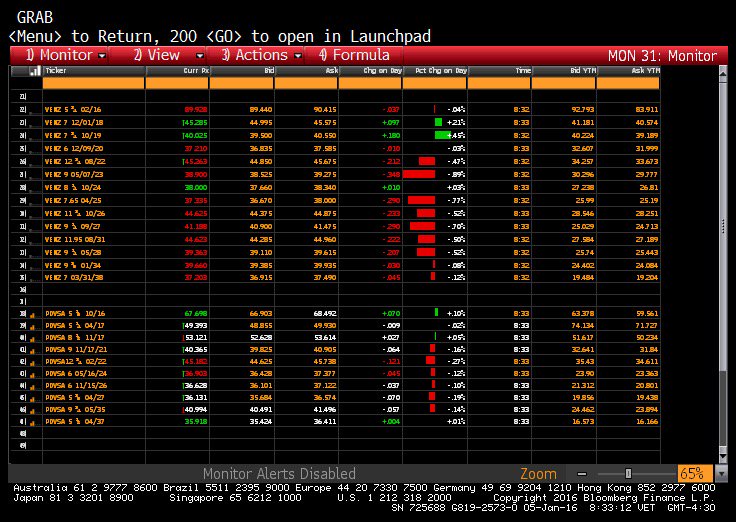The width and height of the screenshot is (736, 522).
Task: Click the orange filter field under Ticker
Action: click(x=93, y=83)
